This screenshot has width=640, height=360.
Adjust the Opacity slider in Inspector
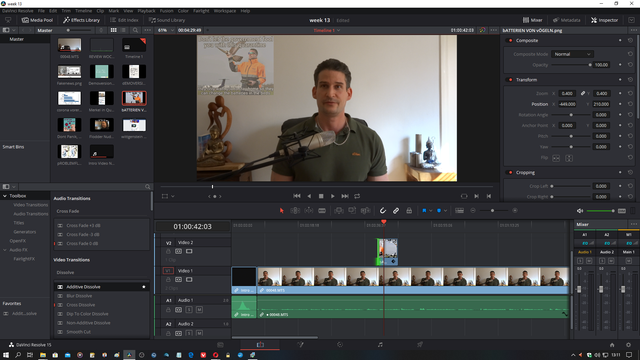571,65
